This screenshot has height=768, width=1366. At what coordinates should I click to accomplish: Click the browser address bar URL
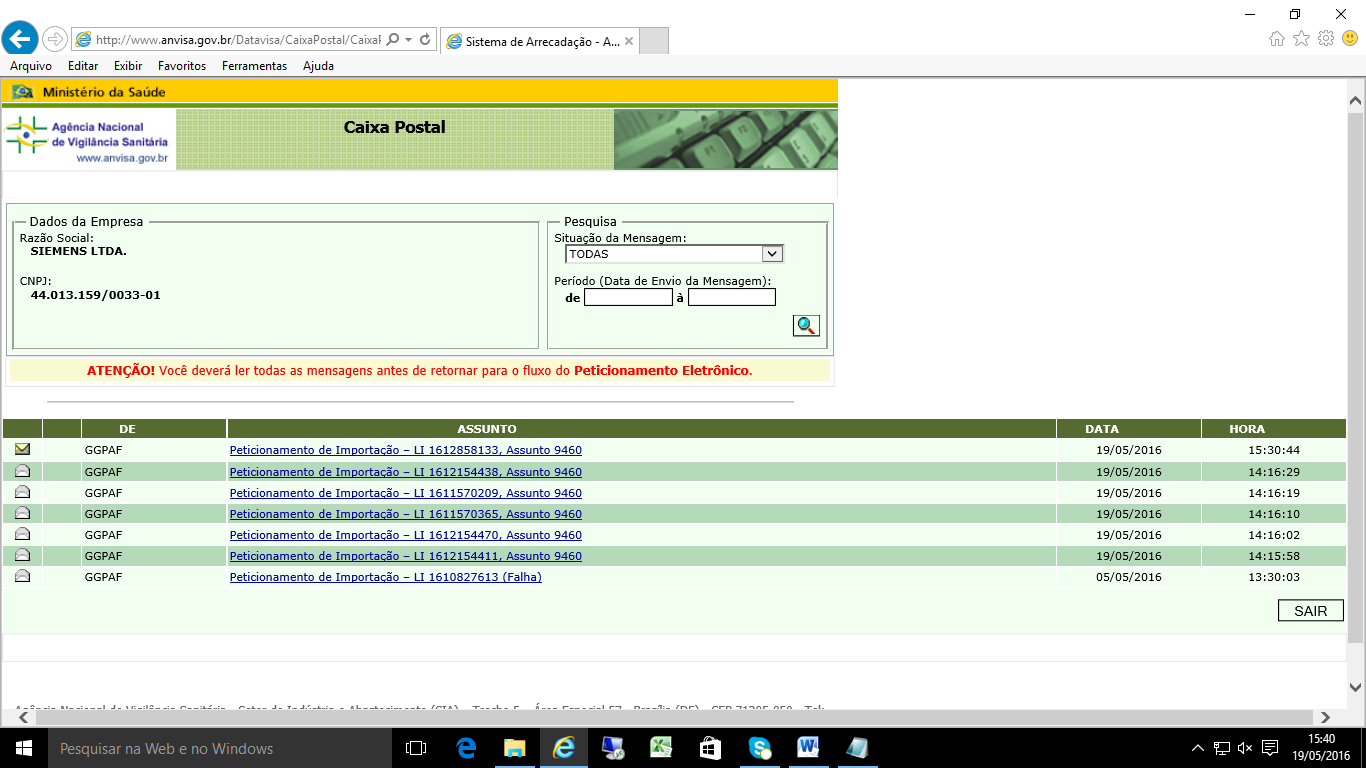pyautogui.click(x=238, y=40)
